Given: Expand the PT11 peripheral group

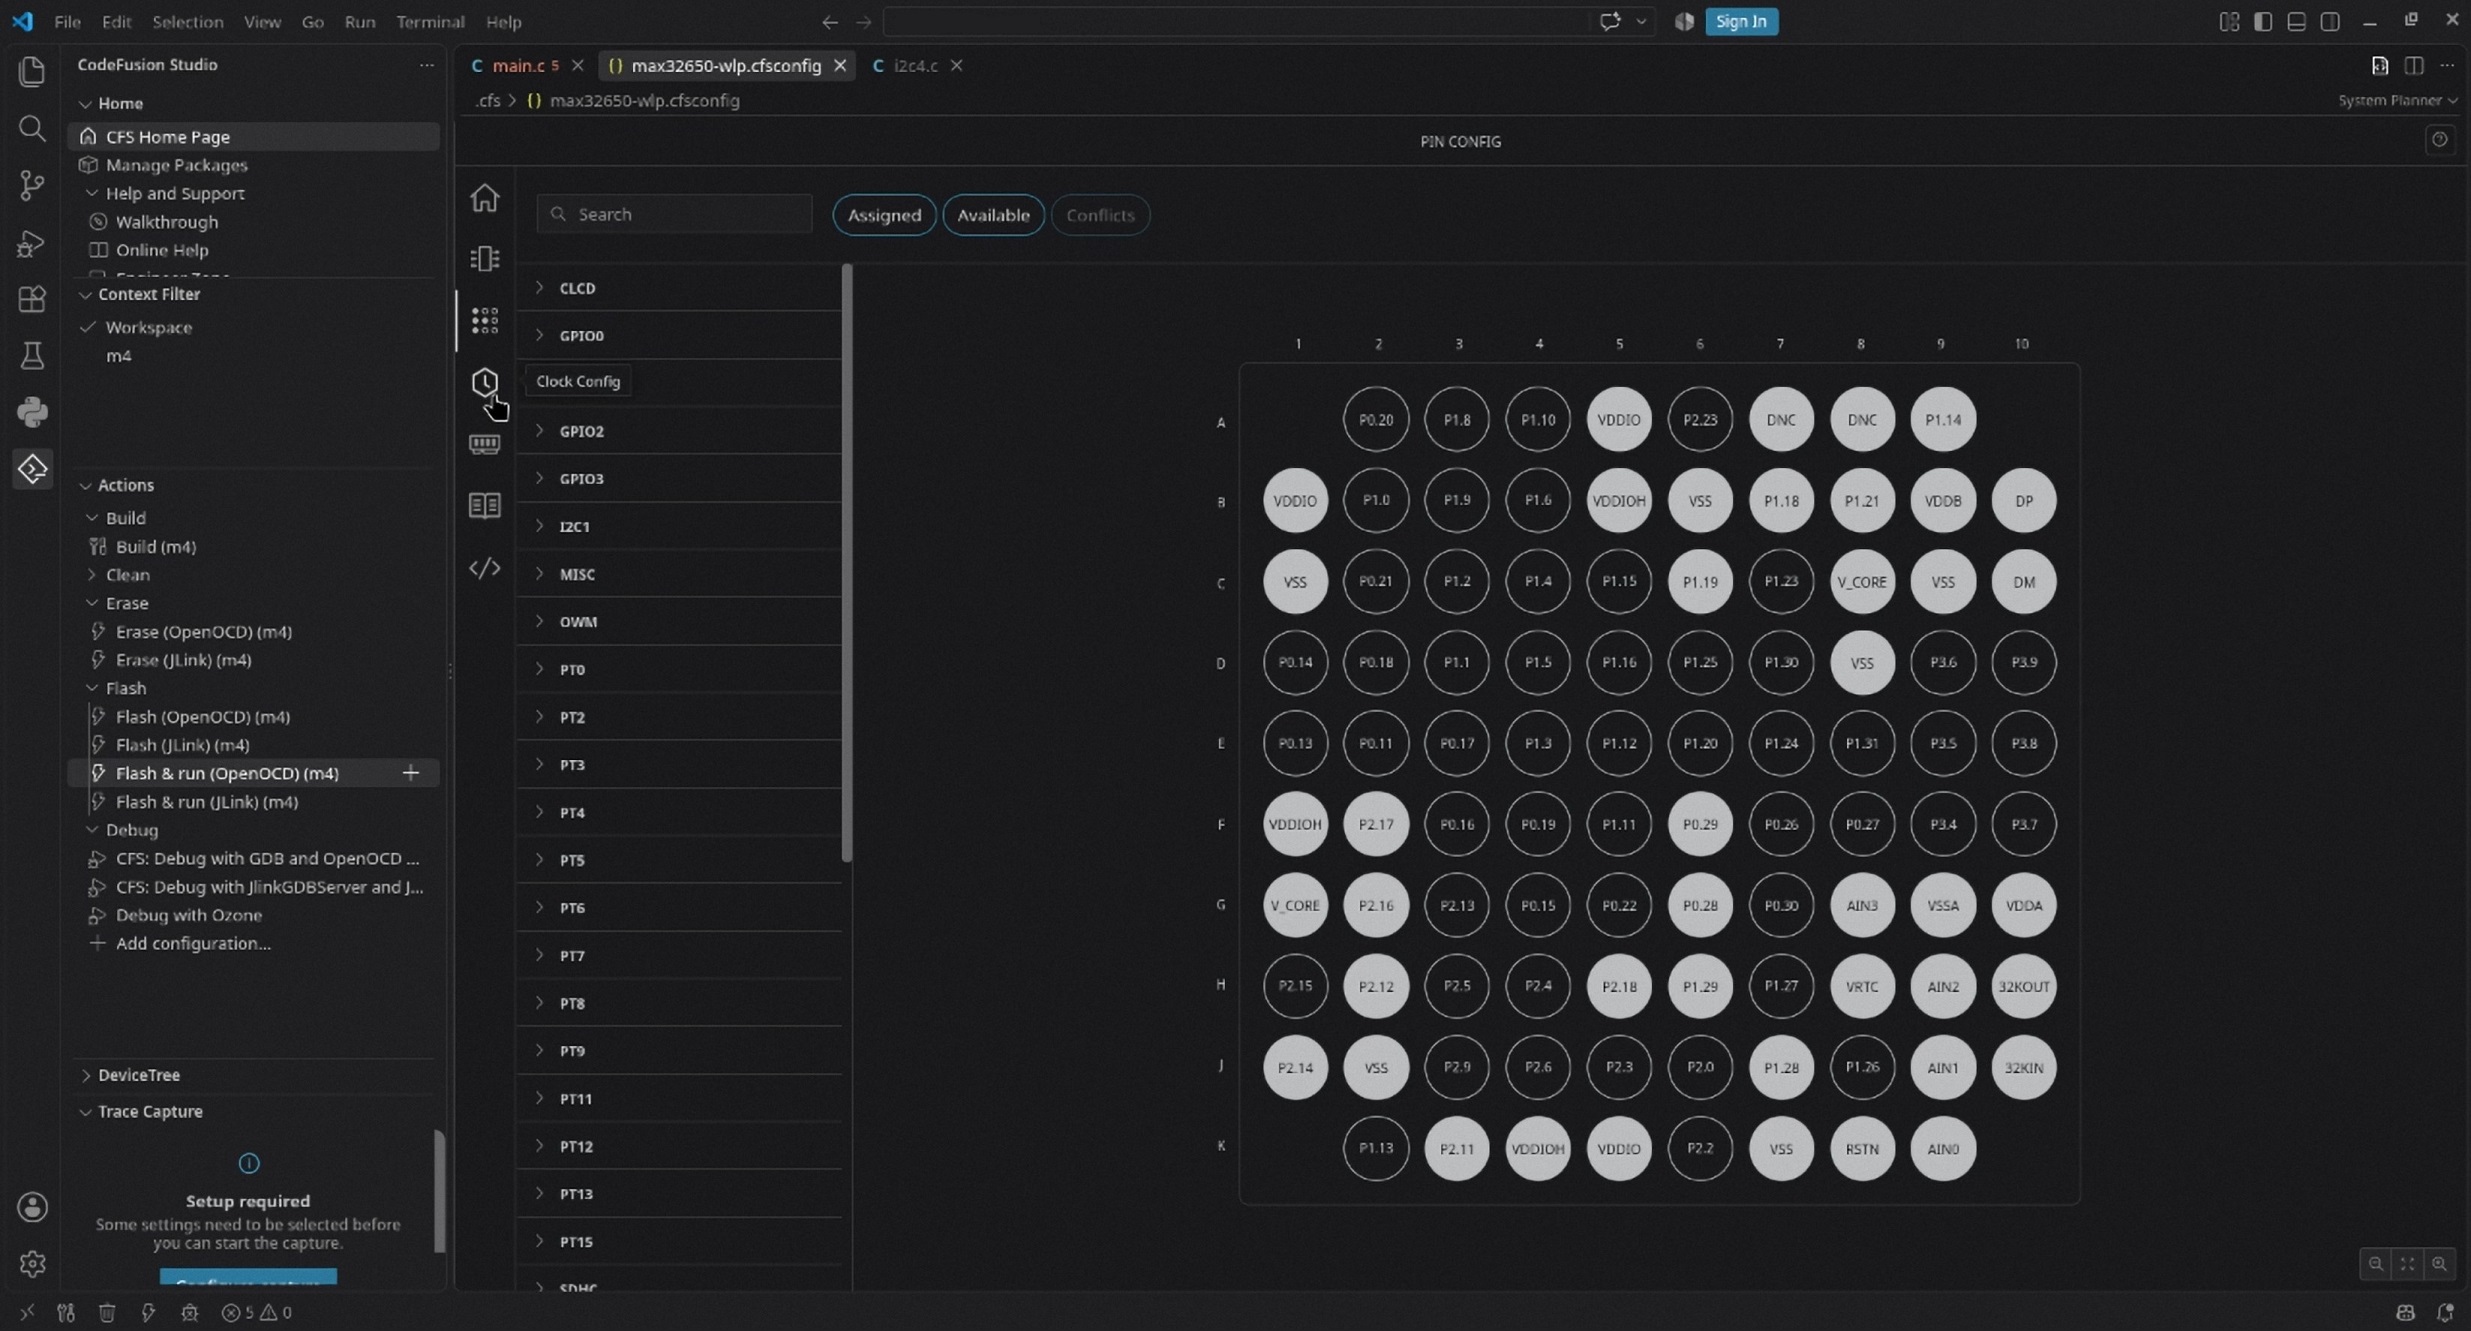Looking at the screenshot, I should click(680, 1098).
